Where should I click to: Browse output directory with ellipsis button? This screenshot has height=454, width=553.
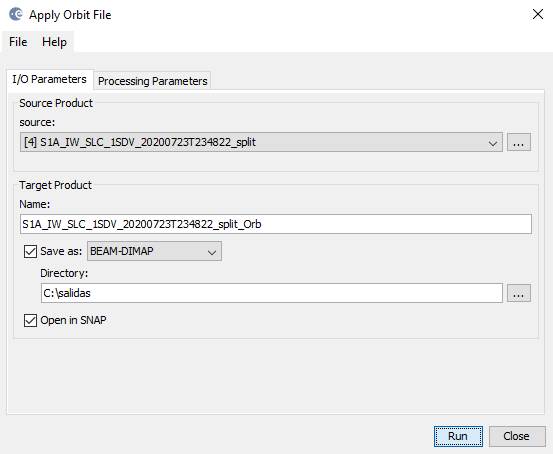pyautogui.click(x=518, y=293)
